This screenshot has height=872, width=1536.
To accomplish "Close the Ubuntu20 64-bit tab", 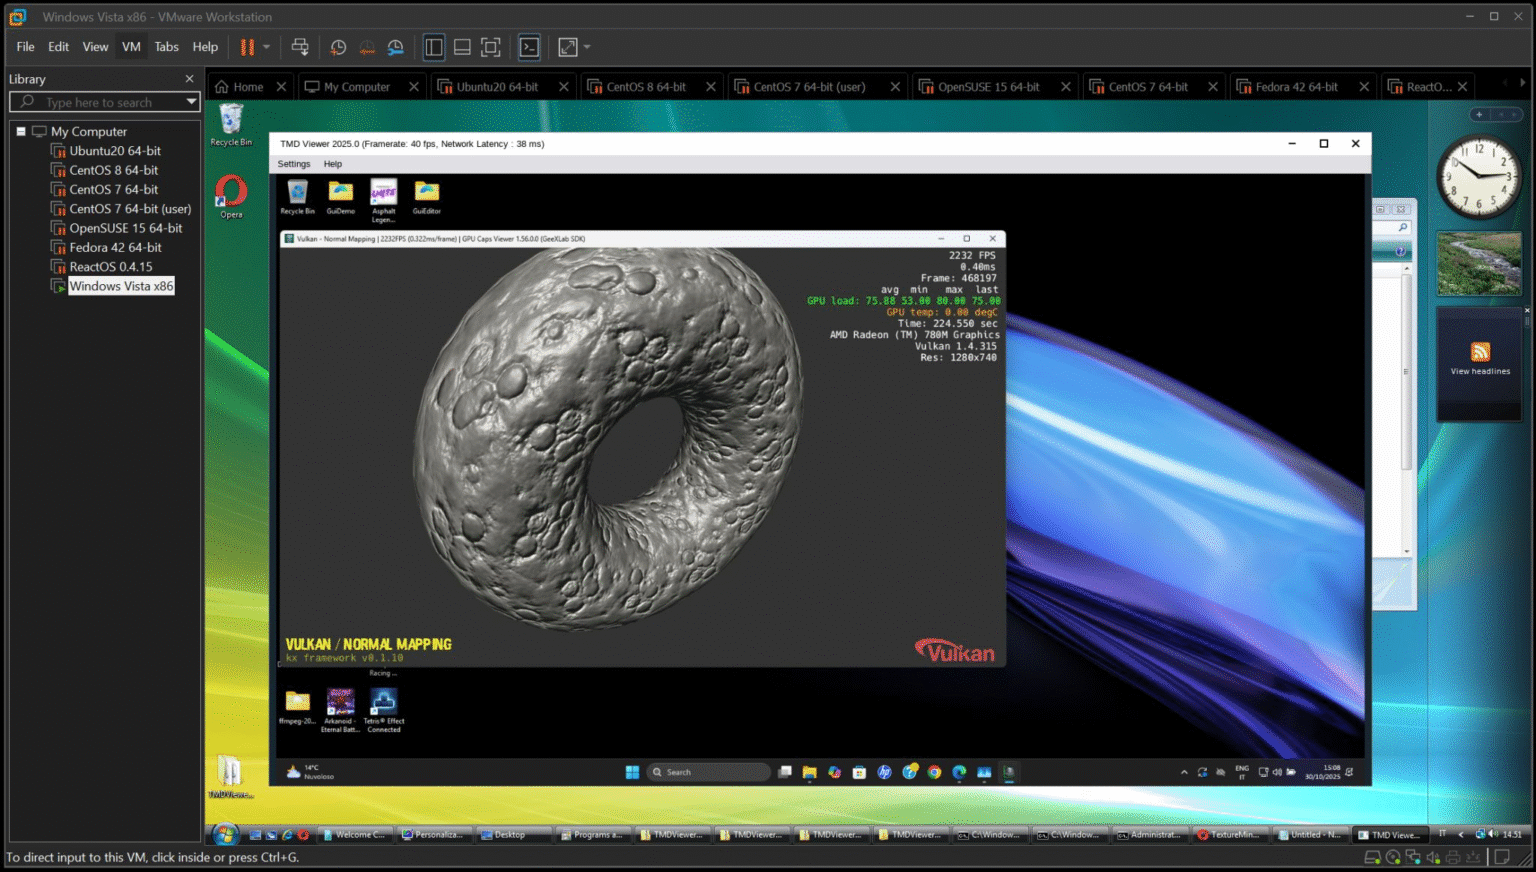I will pyautogui.click(x=564, y=87).
